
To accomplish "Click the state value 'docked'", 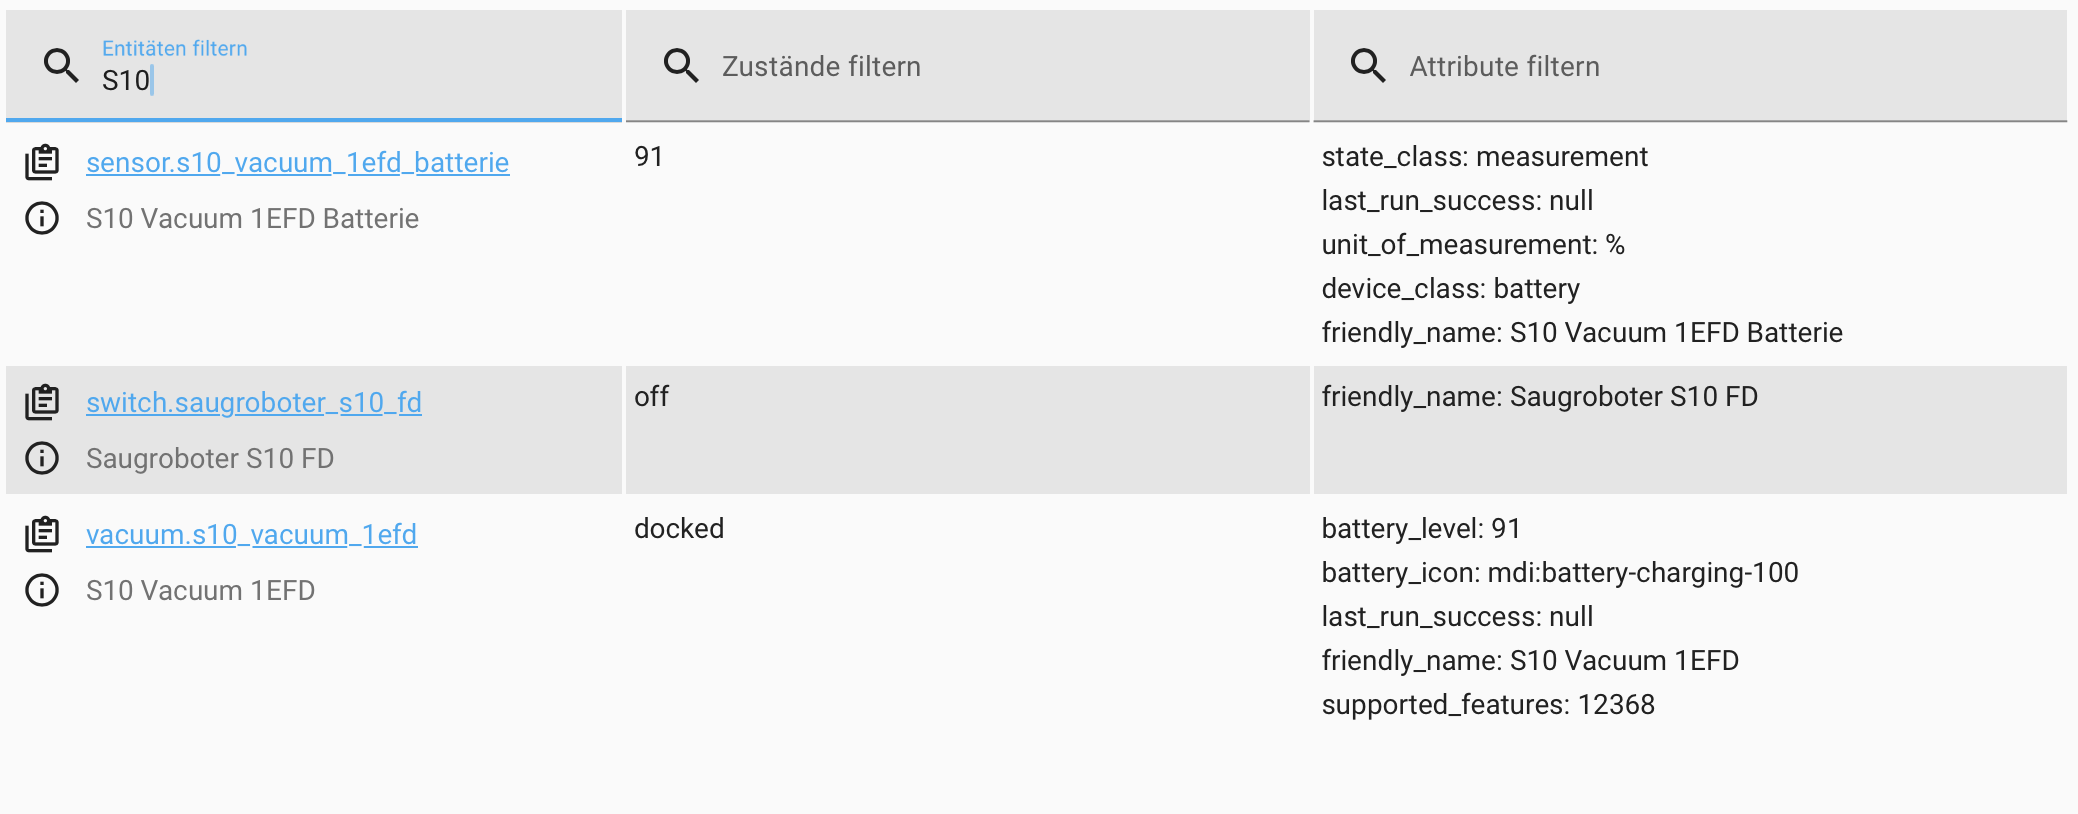I will click(679, 528).
